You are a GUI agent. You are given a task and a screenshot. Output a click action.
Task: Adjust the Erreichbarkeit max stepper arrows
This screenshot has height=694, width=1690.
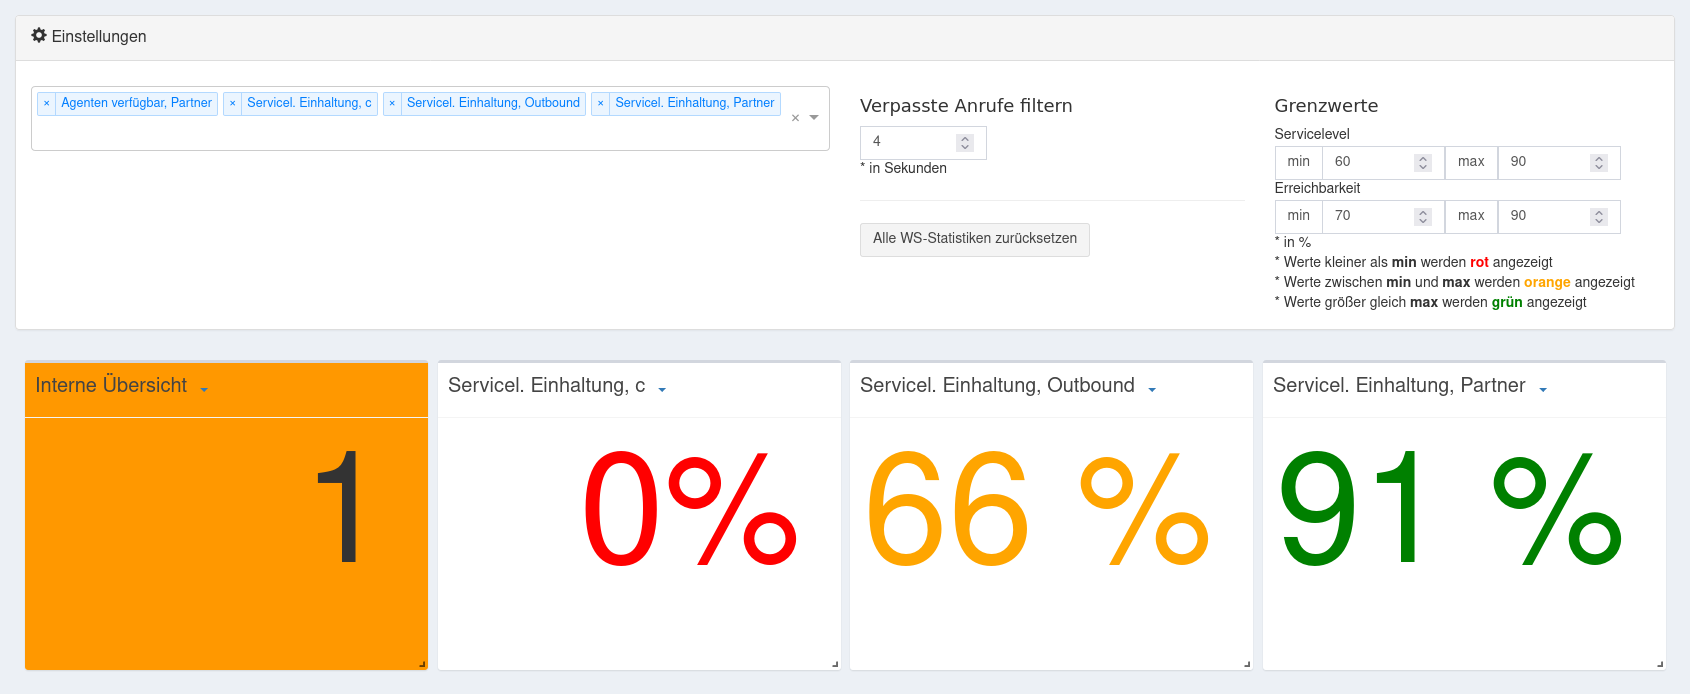[x=1599, y=217]
